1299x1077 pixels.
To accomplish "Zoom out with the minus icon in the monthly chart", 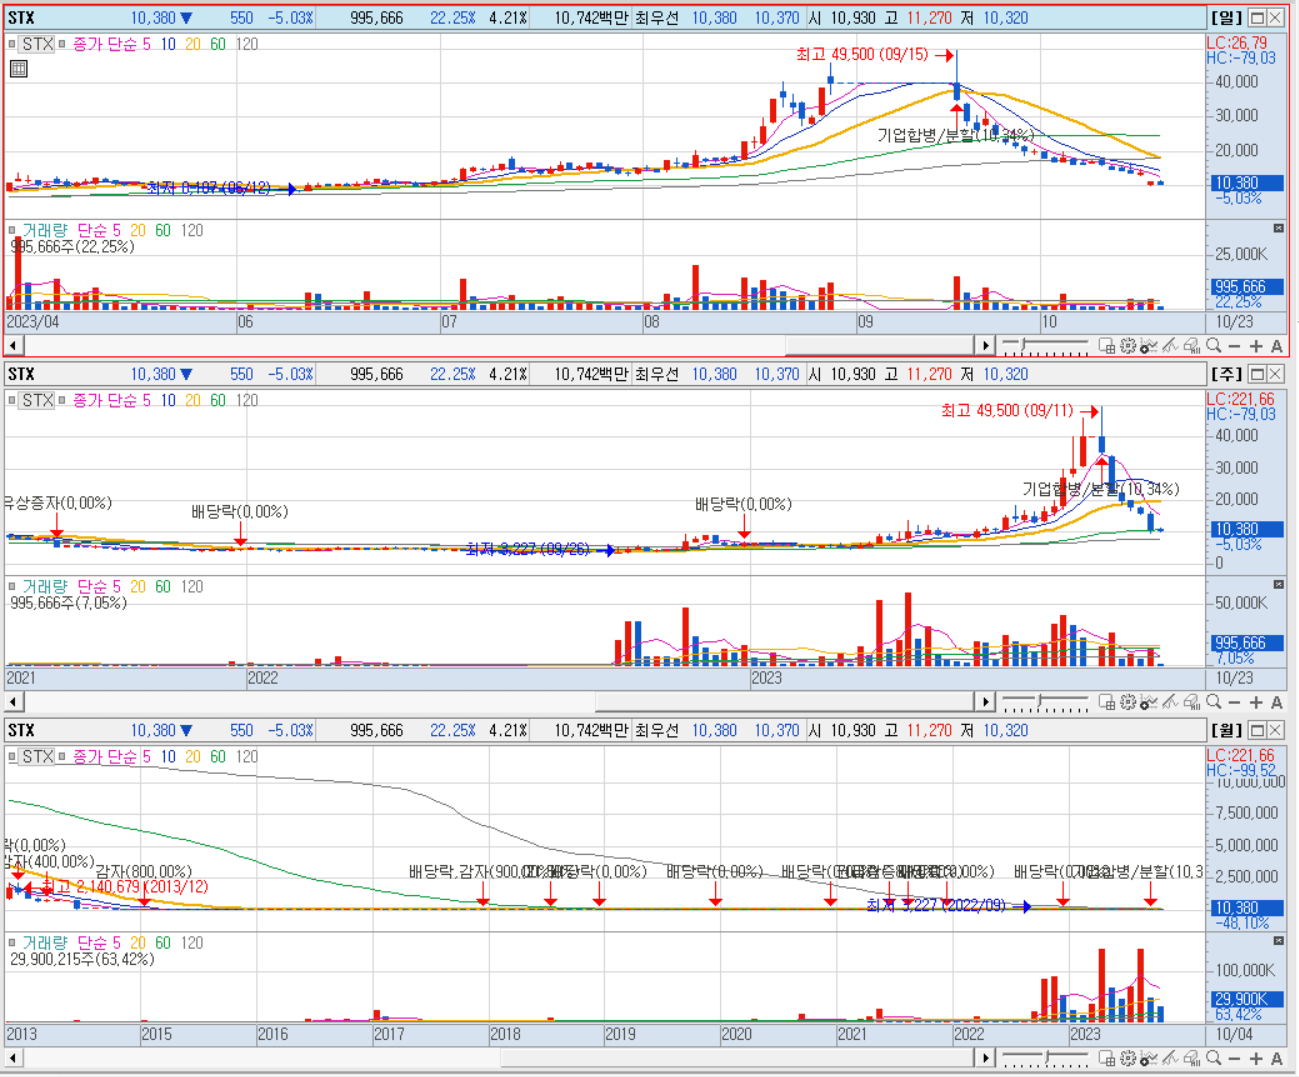I will [1234, 1058].
